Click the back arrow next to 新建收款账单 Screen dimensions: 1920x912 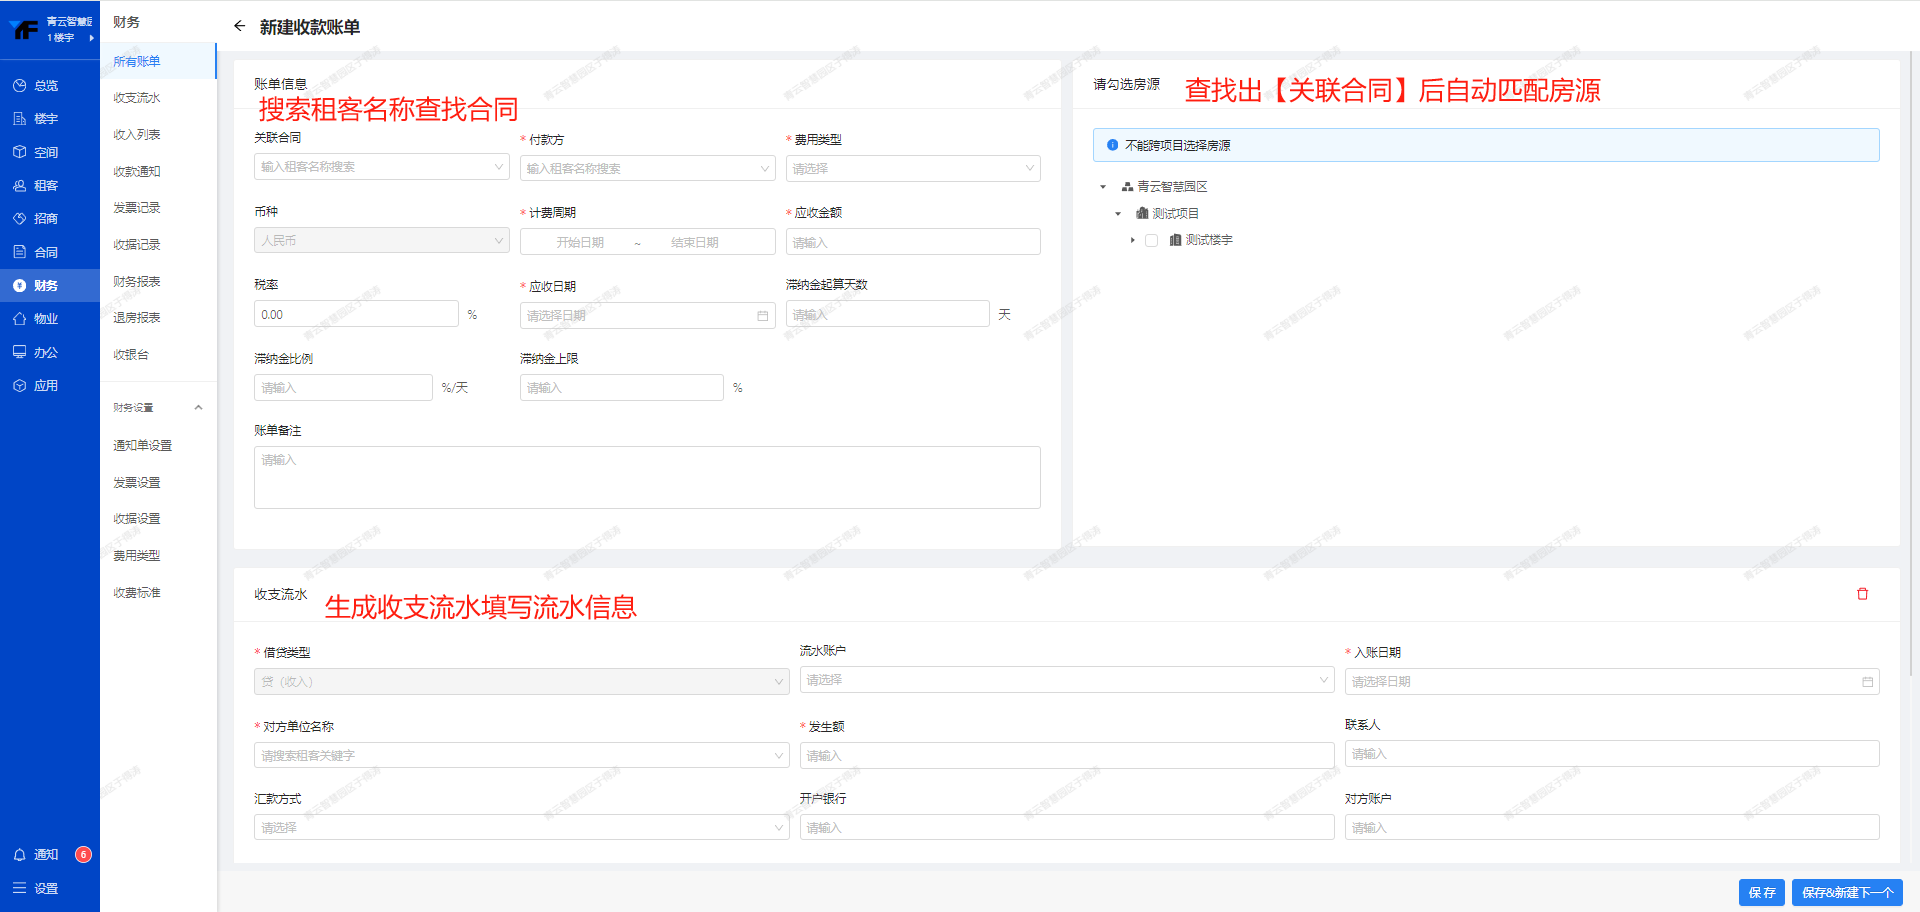(x=239, y=26)
